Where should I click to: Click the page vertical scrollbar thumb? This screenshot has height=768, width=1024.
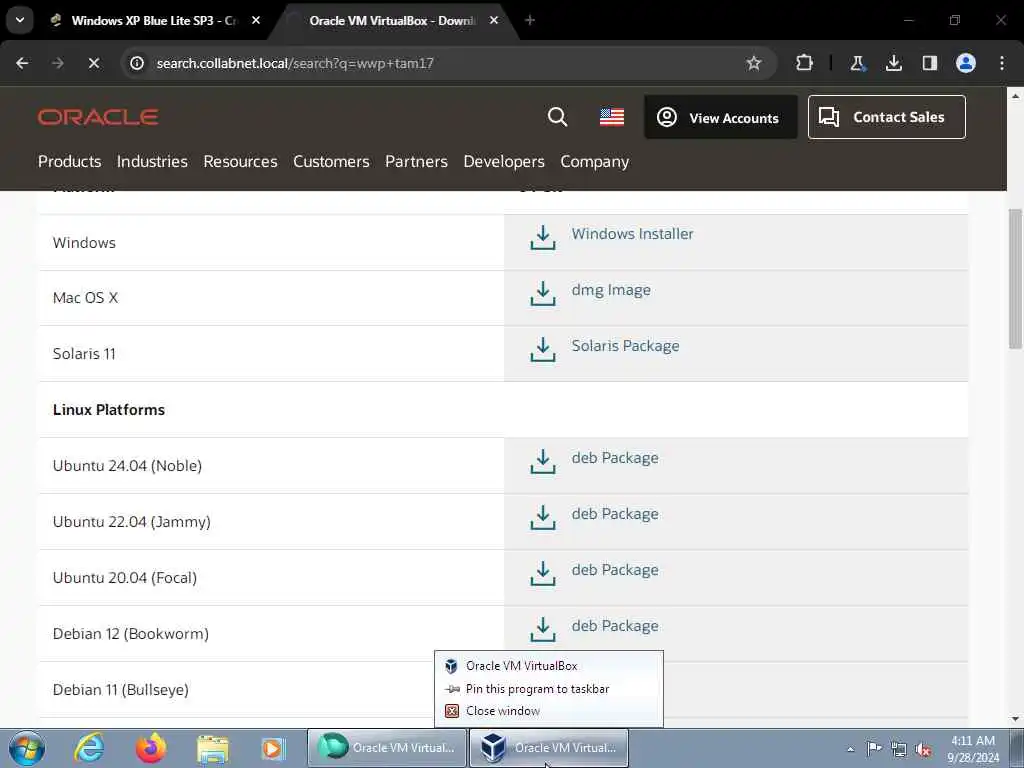[x=1015, y=279]
